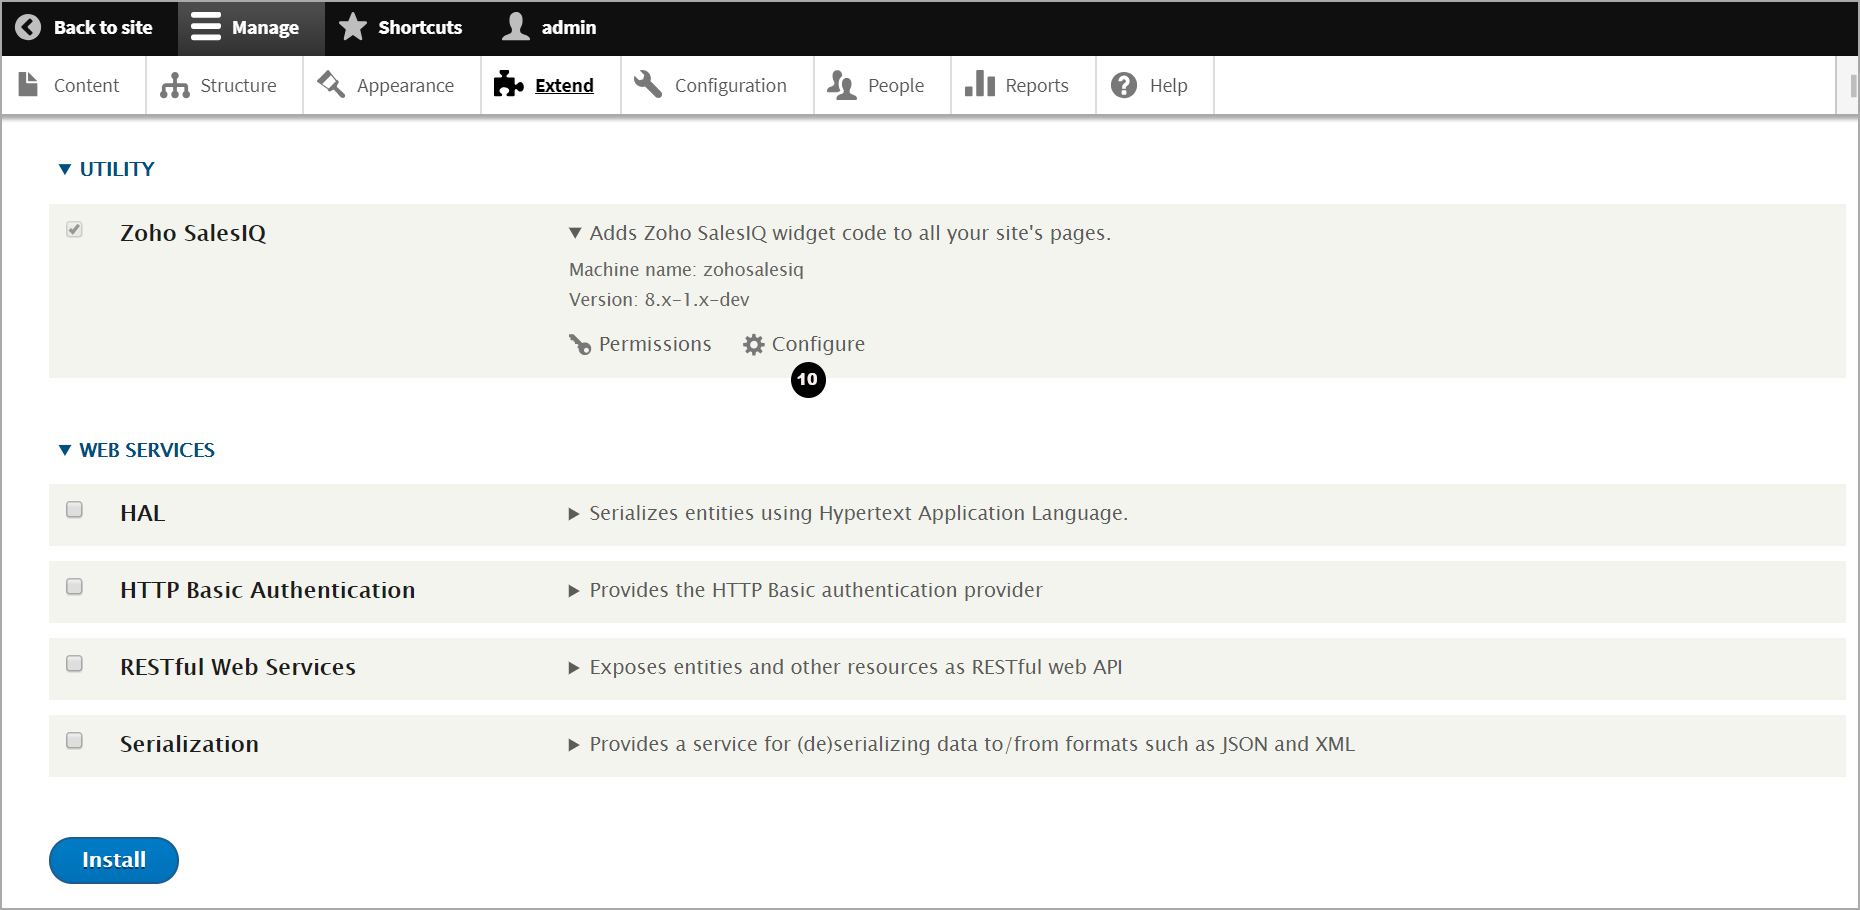
Task: Click the Manage hamburger menu icon
Action: 206,27
